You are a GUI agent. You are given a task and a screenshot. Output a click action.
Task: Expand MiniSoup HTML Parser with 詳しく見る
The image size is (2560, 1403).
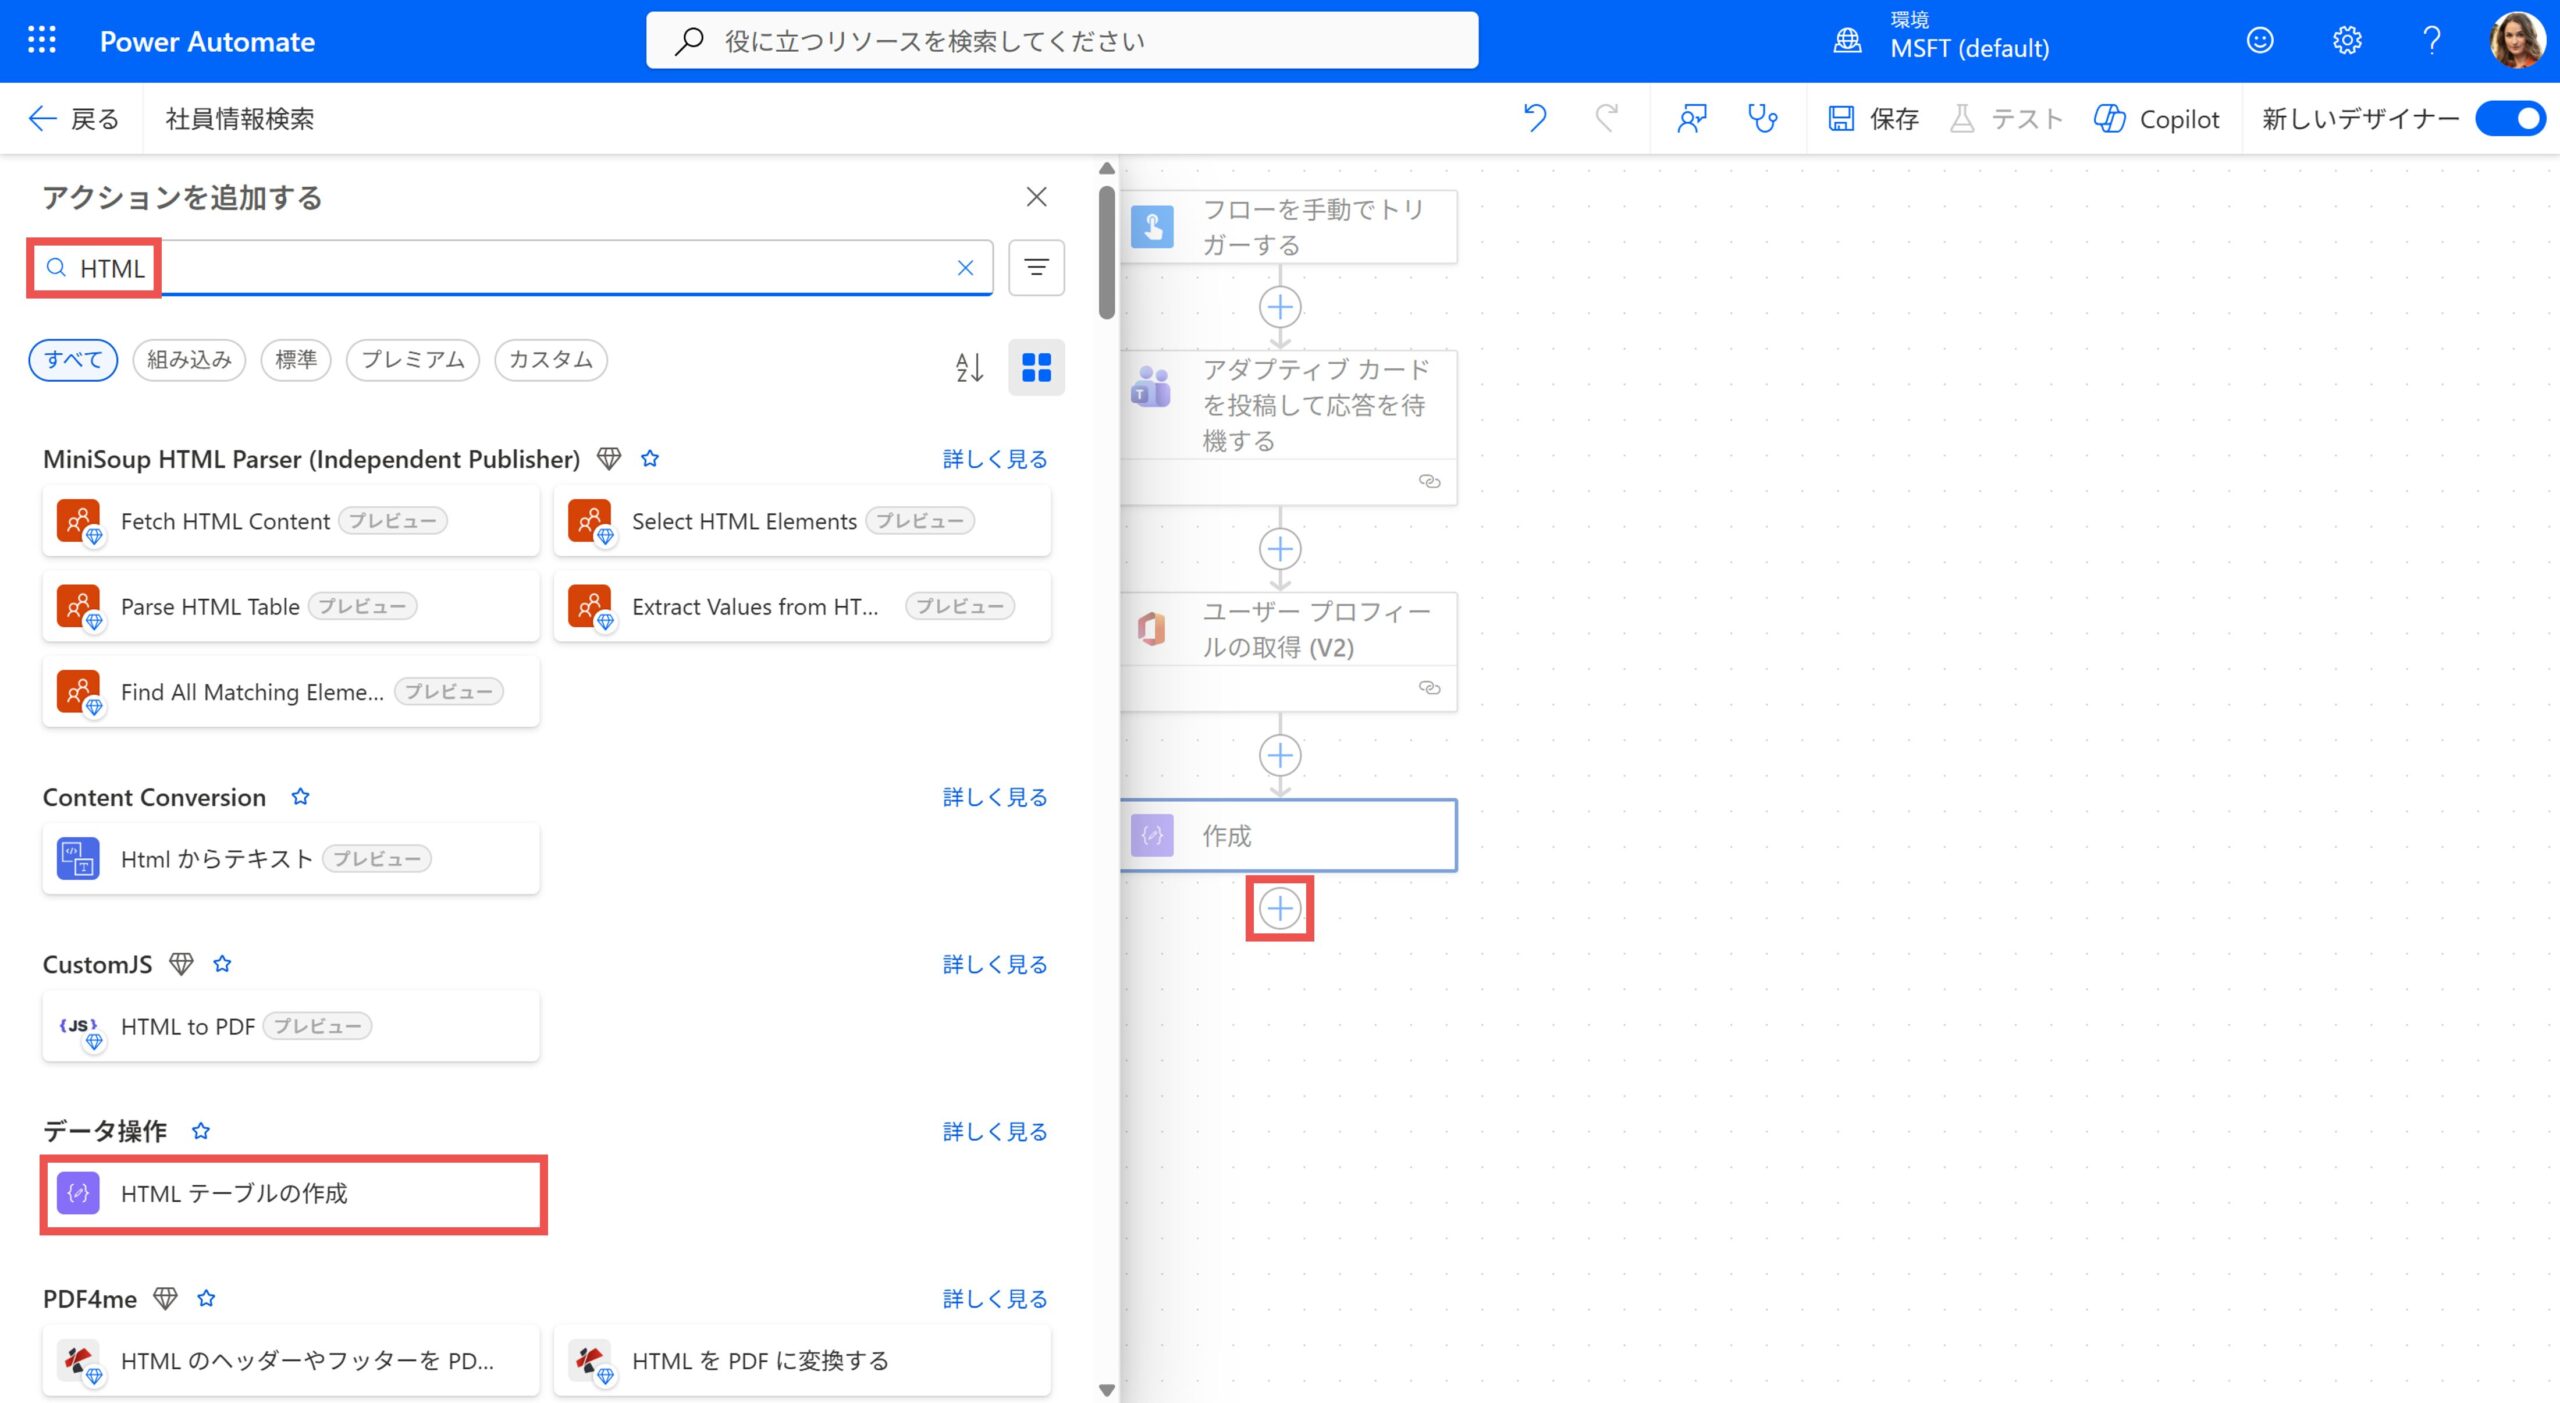coord(994,459)
